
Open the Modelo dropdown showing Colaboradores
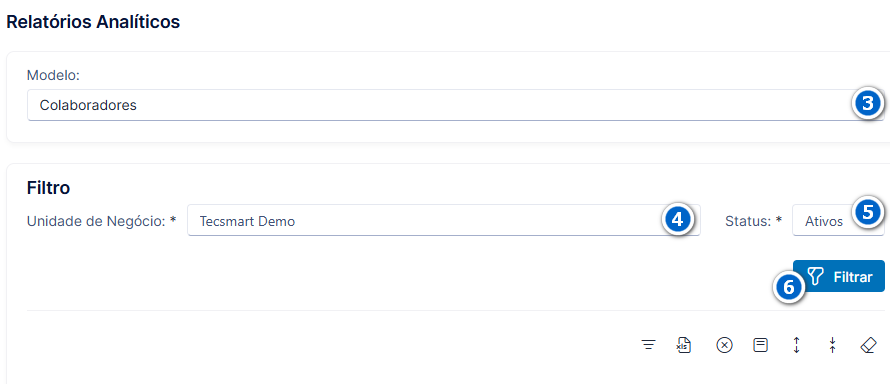pyautogui.click(x=455, y=105)
